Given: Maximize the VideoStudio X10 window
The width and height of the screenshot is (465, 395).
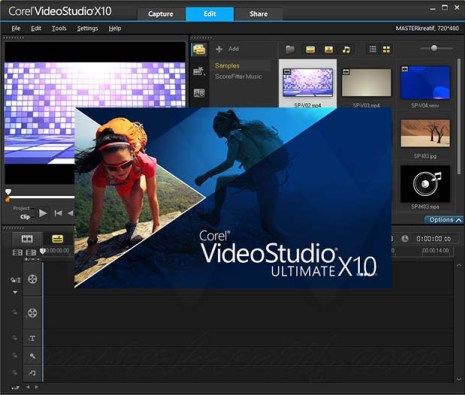Looking at the screenshot, I should click(445, 7).
